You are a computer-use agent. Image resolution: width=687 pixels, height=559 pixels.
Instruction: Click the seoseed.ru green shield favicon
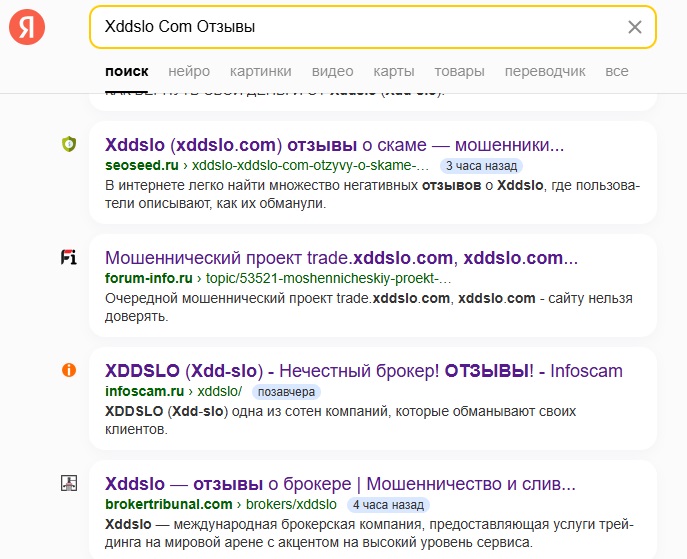(x=69, y=144)
